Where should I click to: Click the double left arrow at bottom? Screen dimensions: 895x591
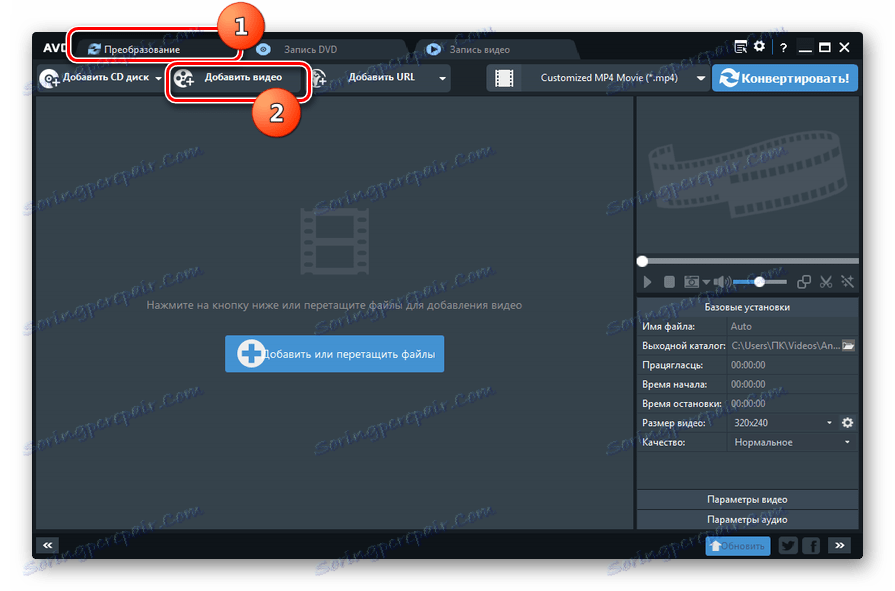point(47,545)
